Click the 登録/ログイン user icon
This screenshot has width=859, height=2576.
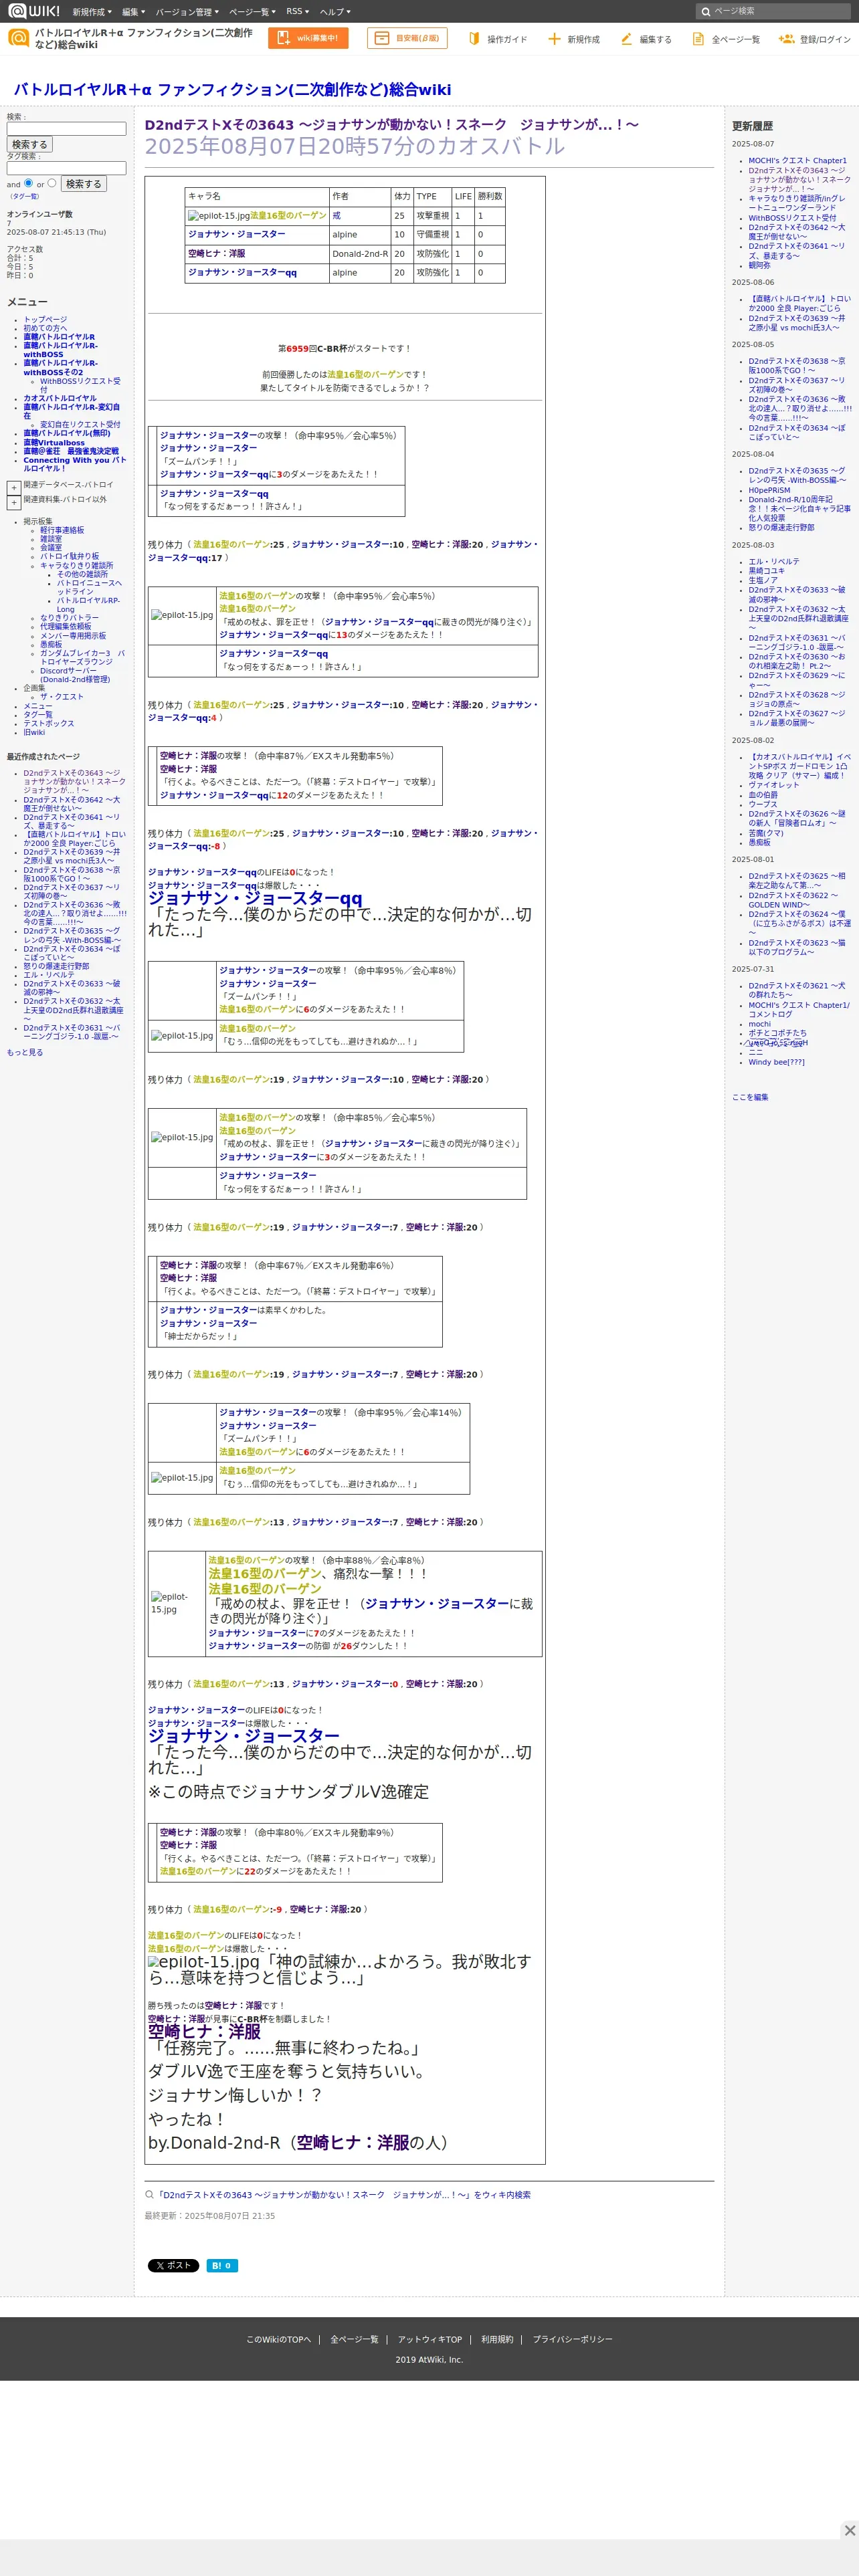coord(786,39)
